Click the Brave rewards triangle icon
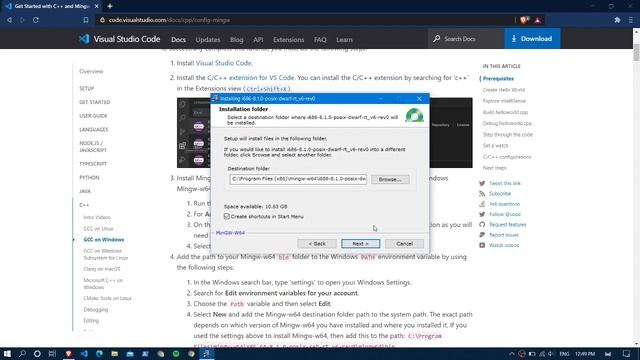This screenshot has width=640, height=360. [538, 20]
